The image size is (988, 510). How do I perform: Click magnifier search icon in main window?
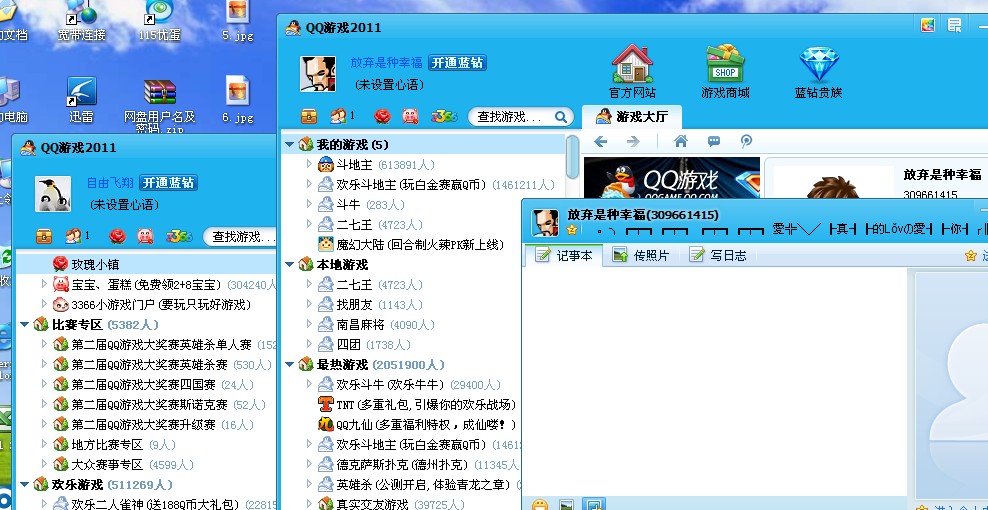[561, 117]
